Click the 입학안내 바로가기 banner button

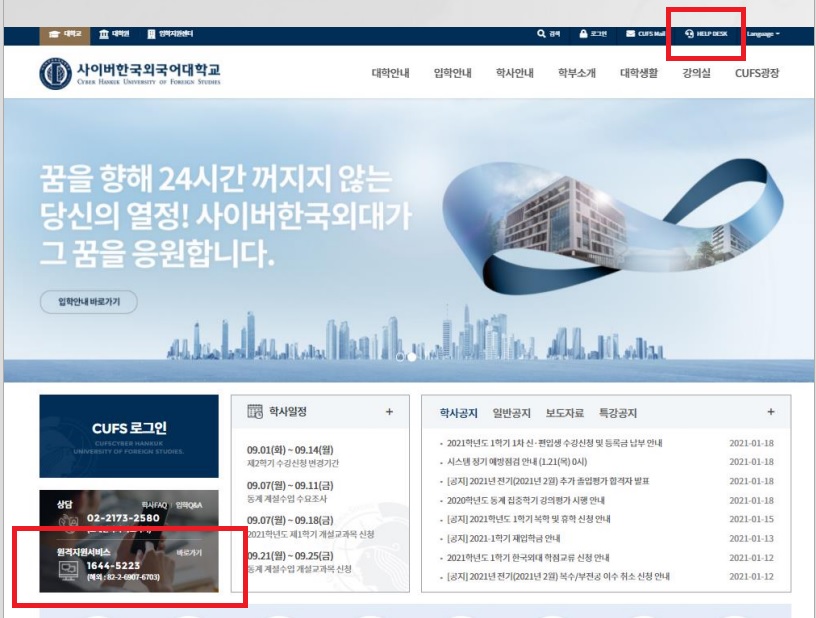tap(89, 302)
